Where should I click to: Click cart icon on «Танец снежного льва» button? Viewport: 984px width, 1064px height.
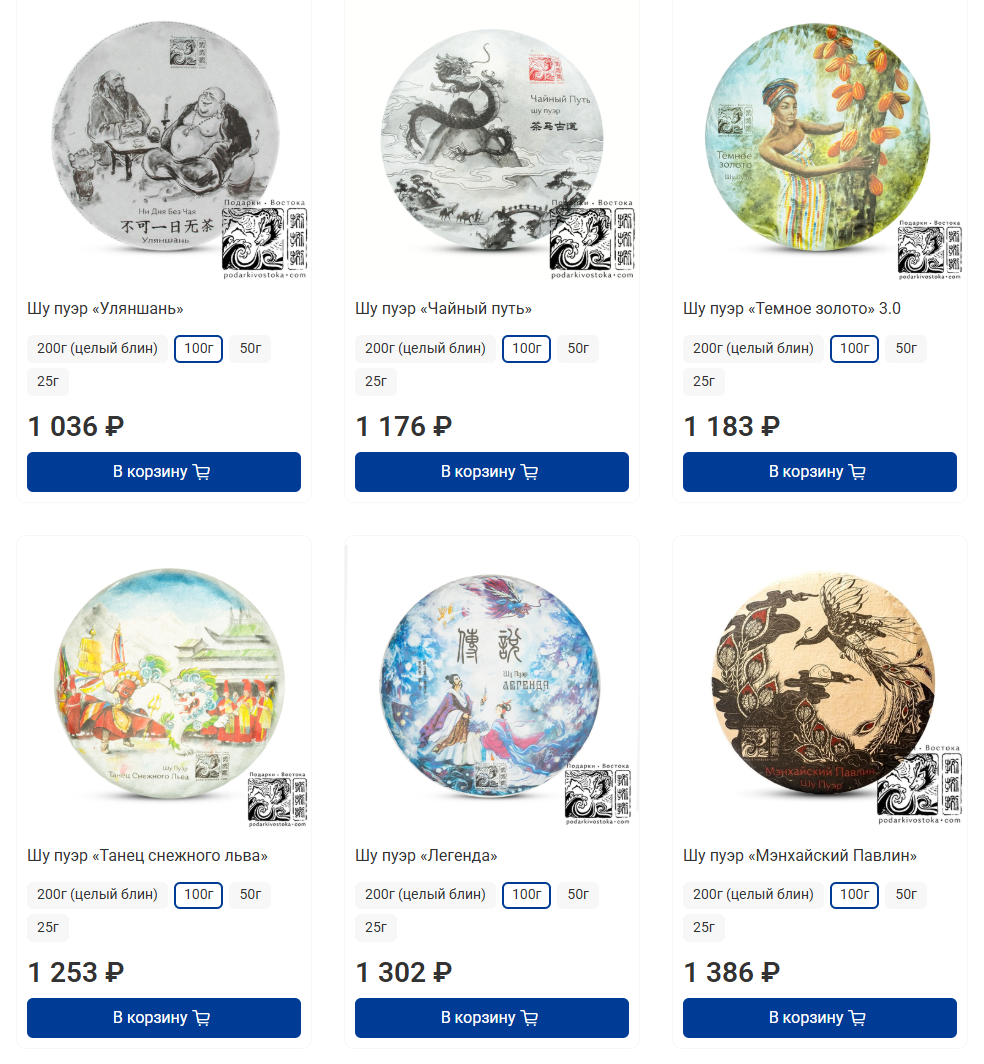click(x=202, y=1017)
